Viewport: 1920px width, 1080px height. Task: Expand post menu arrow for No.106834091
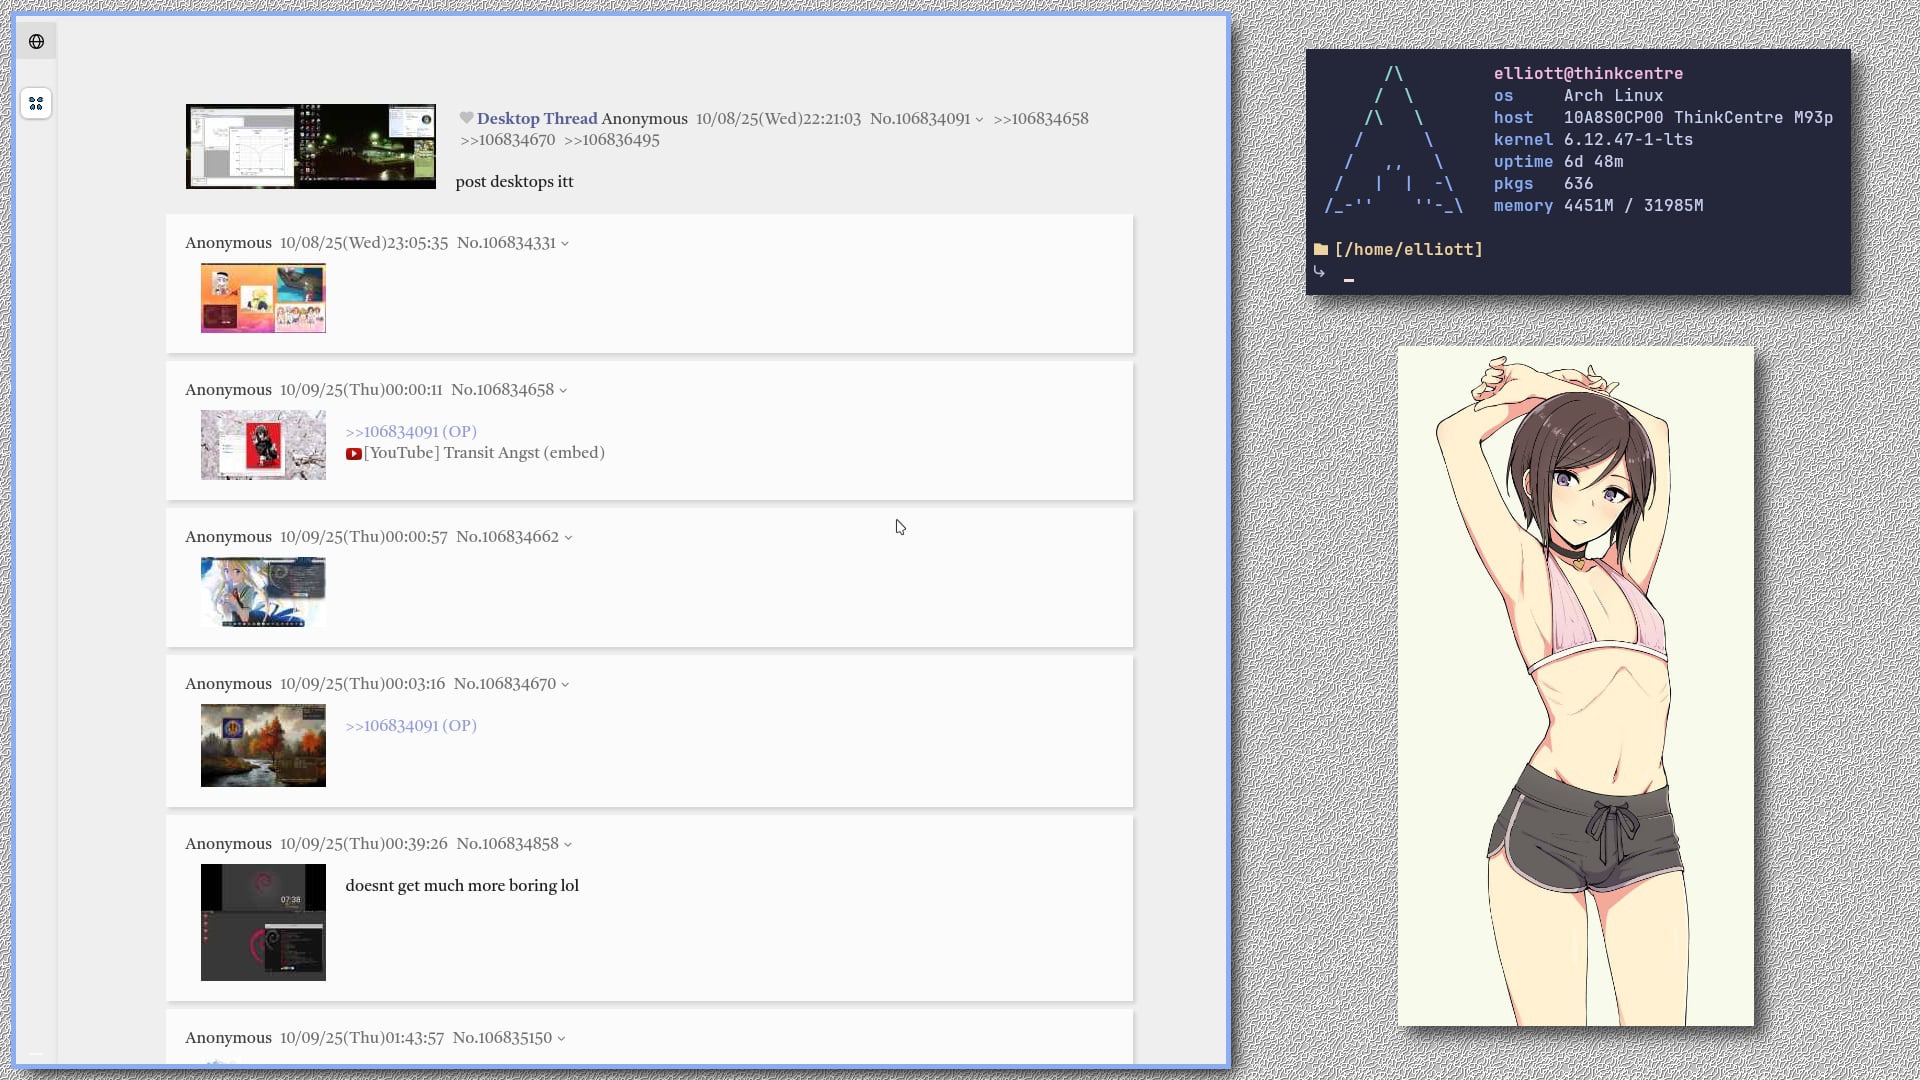tap(980, 120)
